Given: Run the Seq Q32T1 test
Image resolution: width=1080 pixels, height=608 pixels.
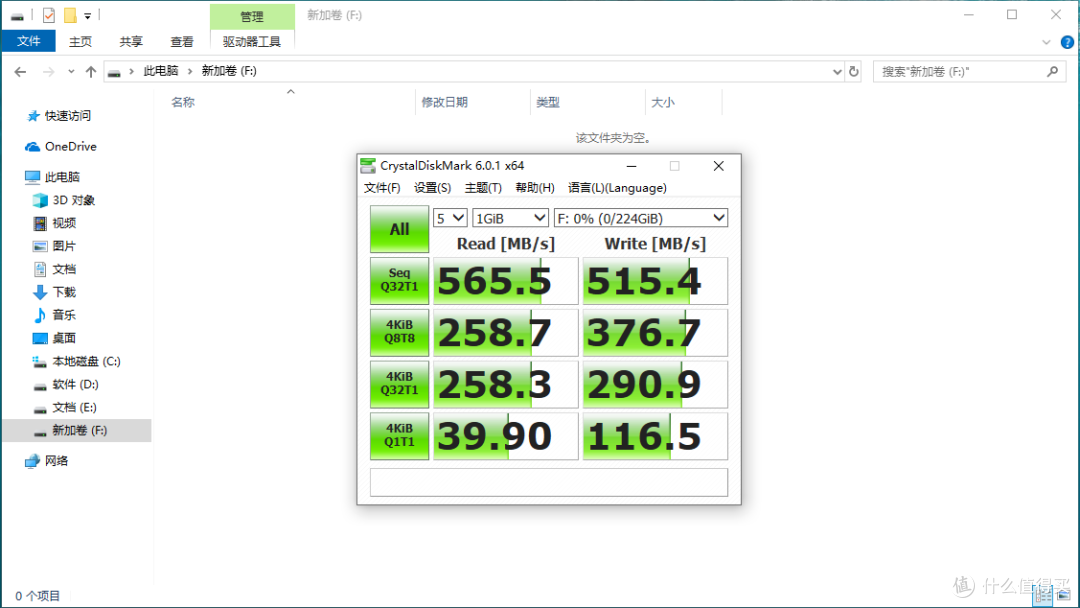Looking at the screenshot, I should [399, 281].
